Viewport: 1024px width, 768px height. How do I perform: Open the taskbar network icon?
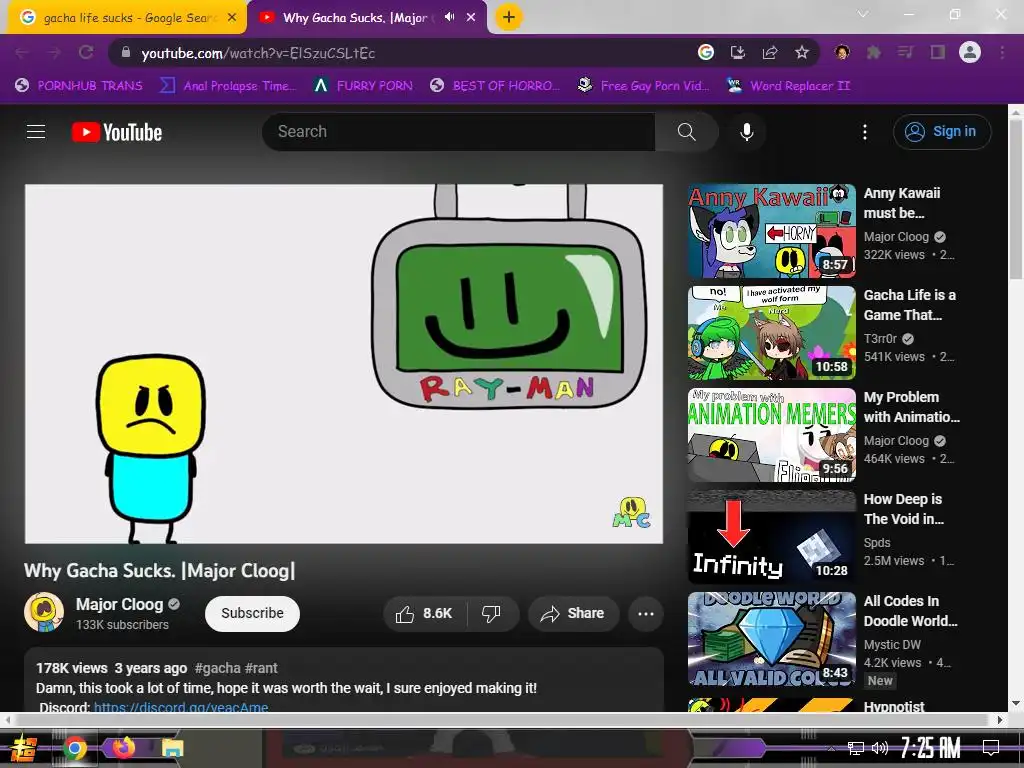pos(856,748)
